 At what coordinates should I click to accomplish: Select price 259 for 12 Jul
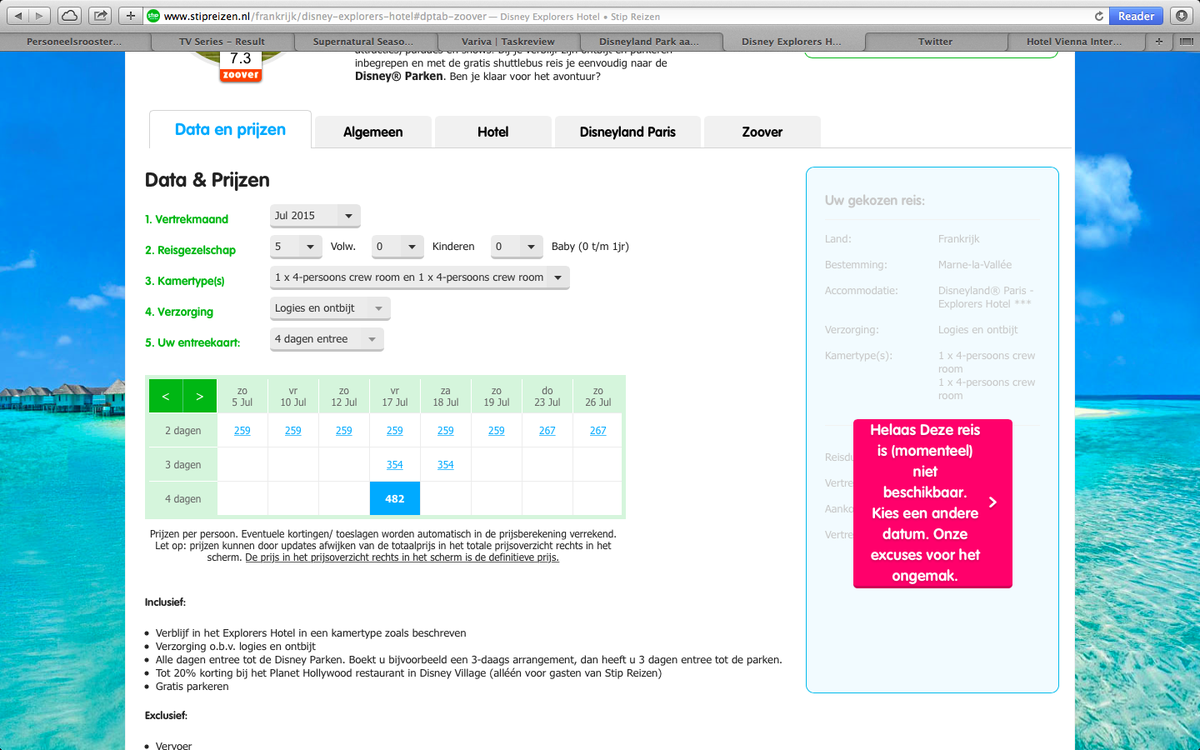pos(344,431)
